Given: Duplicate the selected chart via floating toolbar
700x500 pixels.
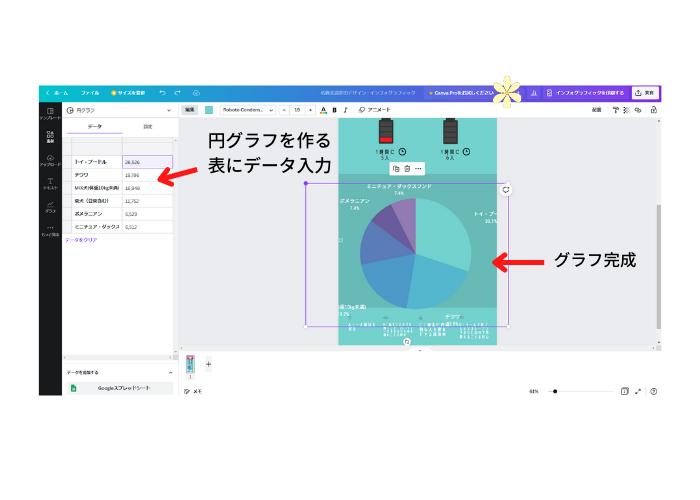Looking at the screenshot, I should coord(396,169).
